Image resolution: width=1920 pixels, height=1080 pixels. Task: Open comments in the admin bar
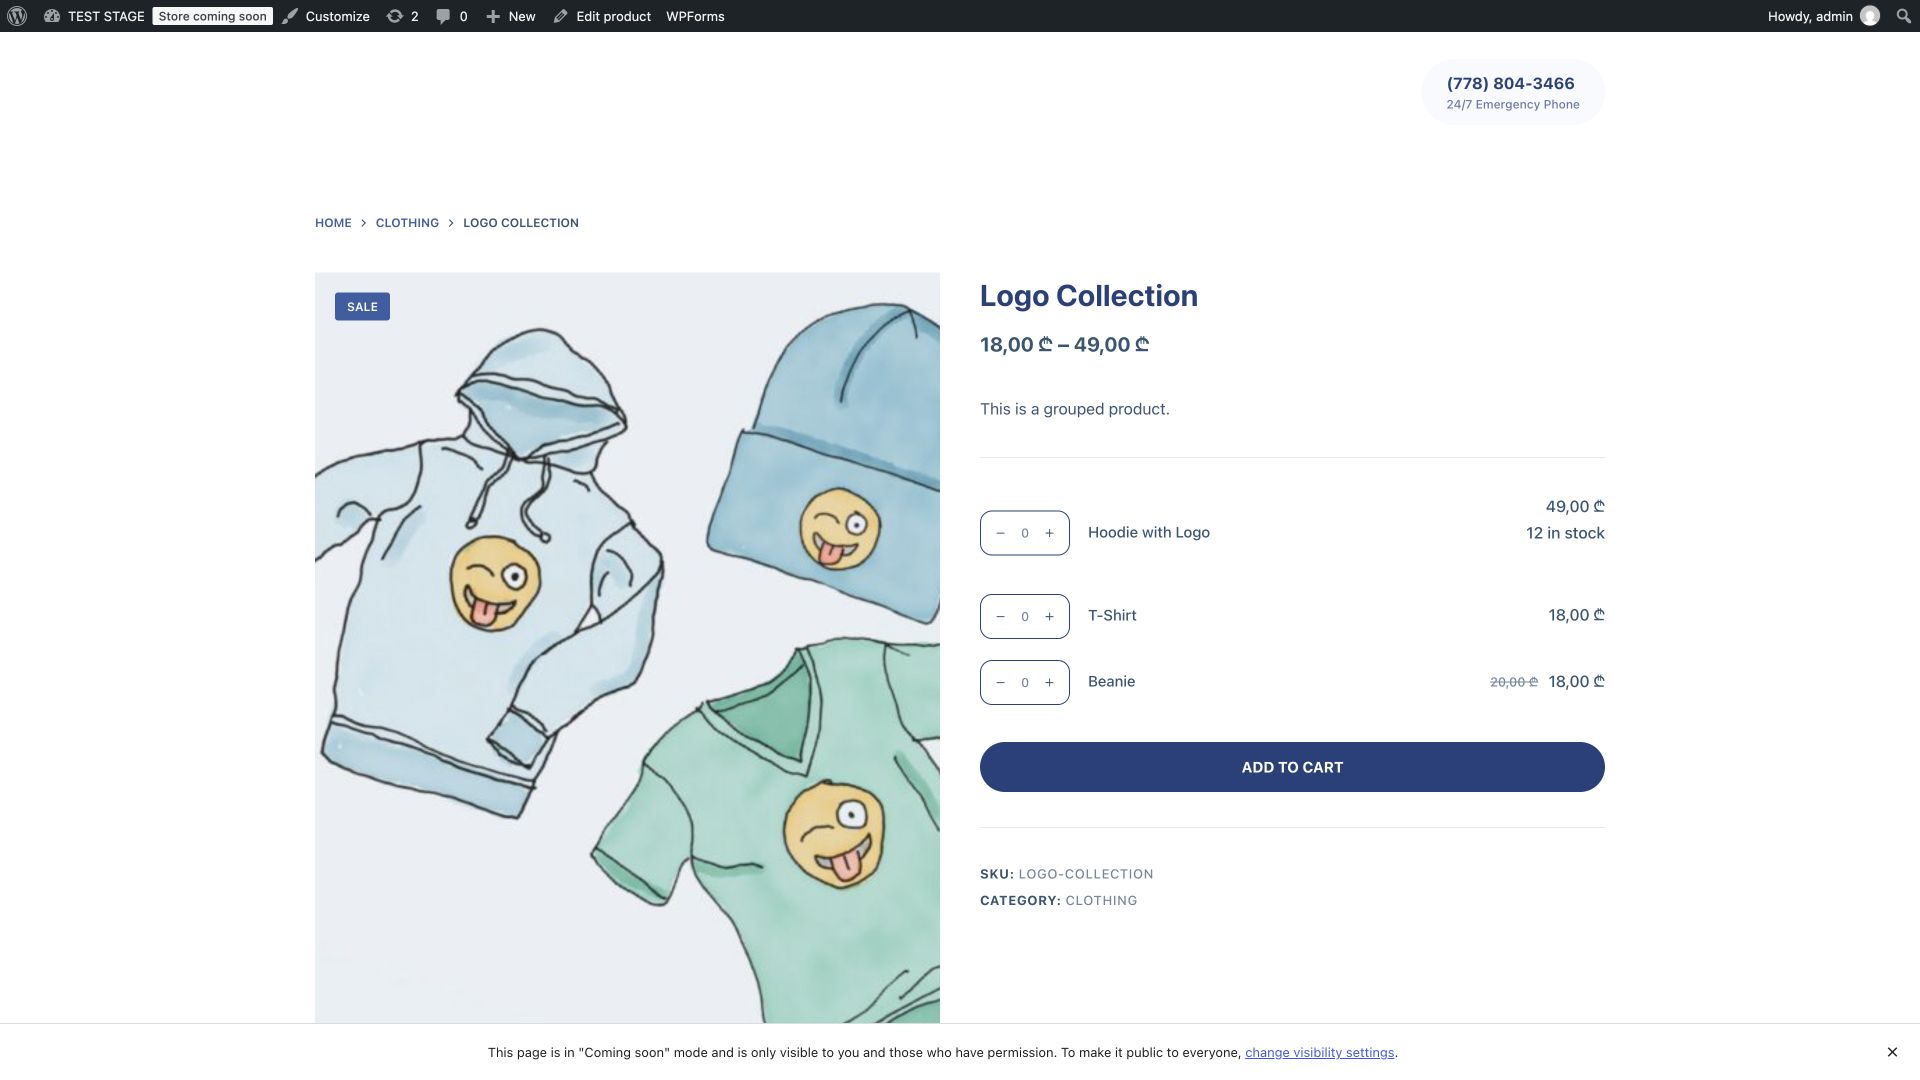tap(451, 16)
